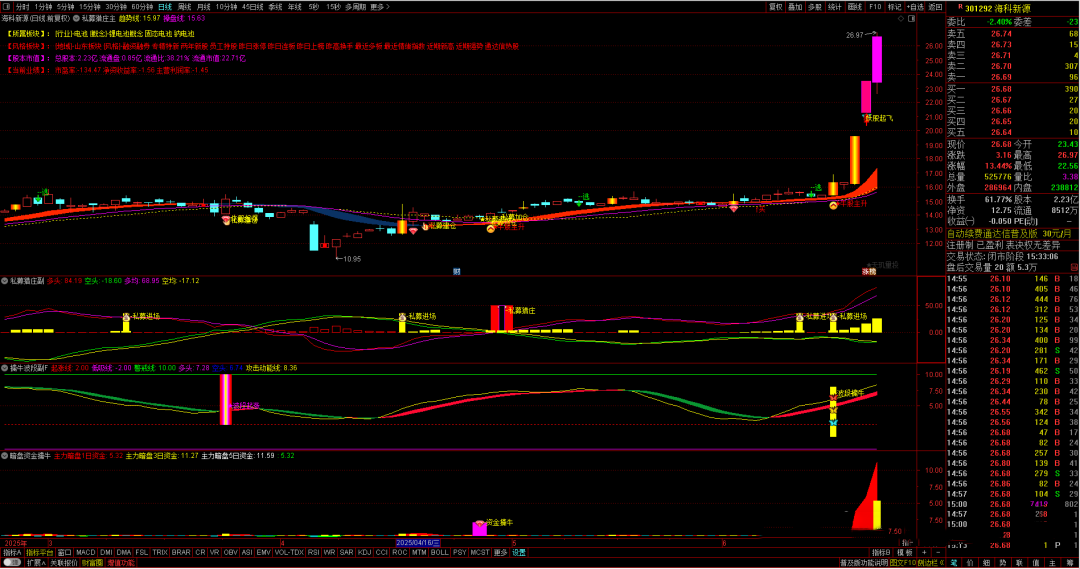Click the 2025/04/16 date marker on timeline
The height and width of the screenshot is (569, 1080).
(x=417, y=542)
